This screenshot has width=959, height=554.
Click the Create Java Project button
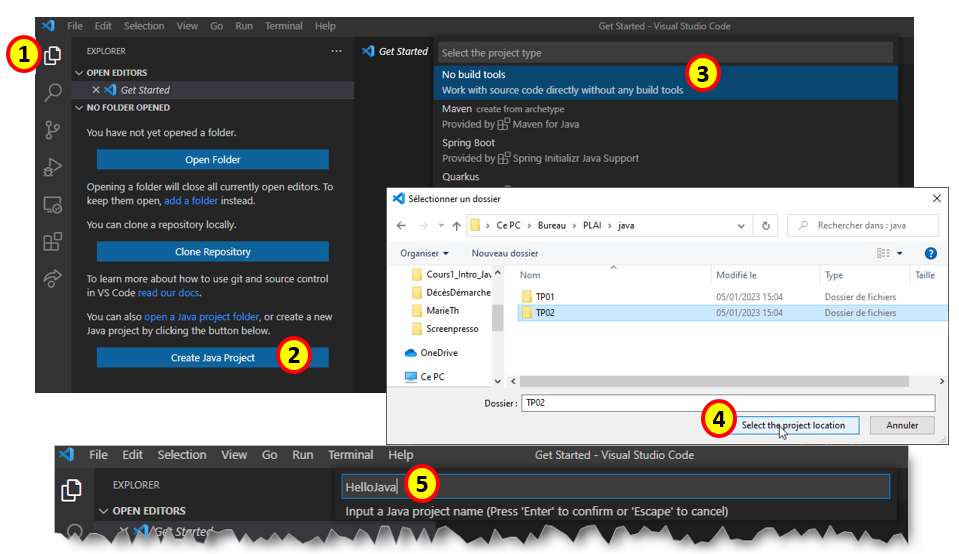coord(212,357)
